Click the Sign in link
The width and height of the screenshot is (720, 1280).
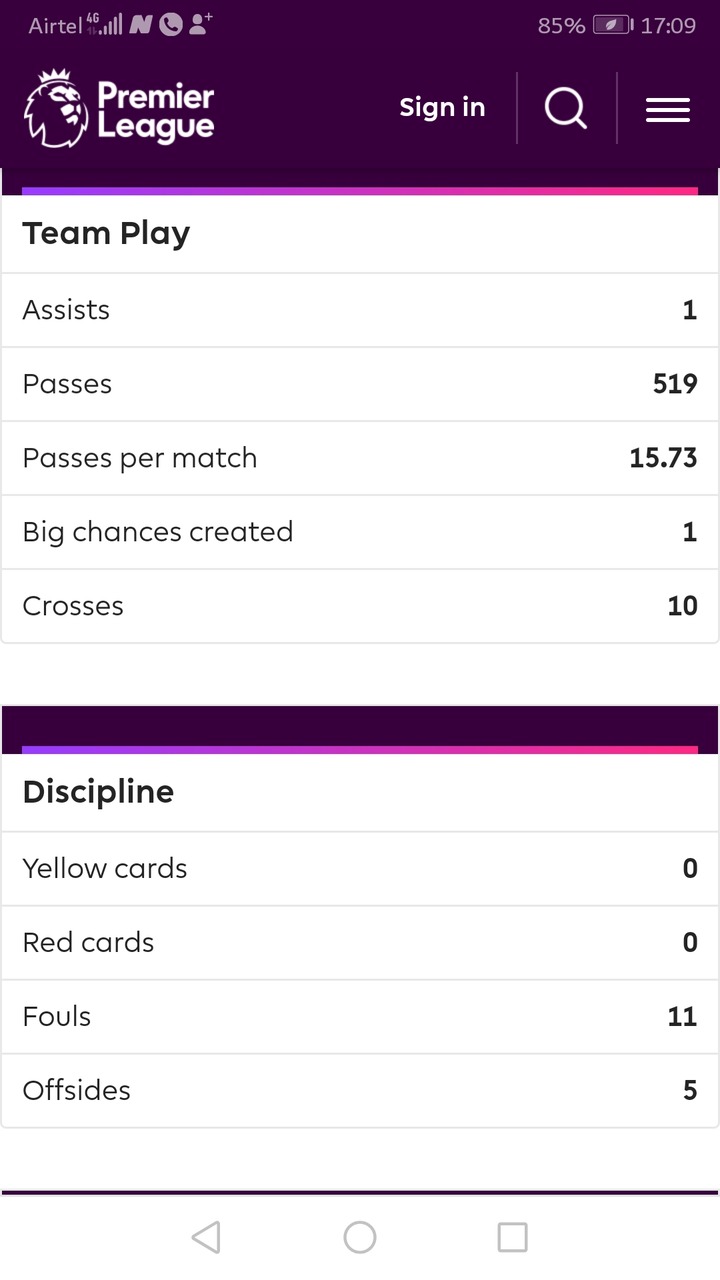(x=442, y=108)
